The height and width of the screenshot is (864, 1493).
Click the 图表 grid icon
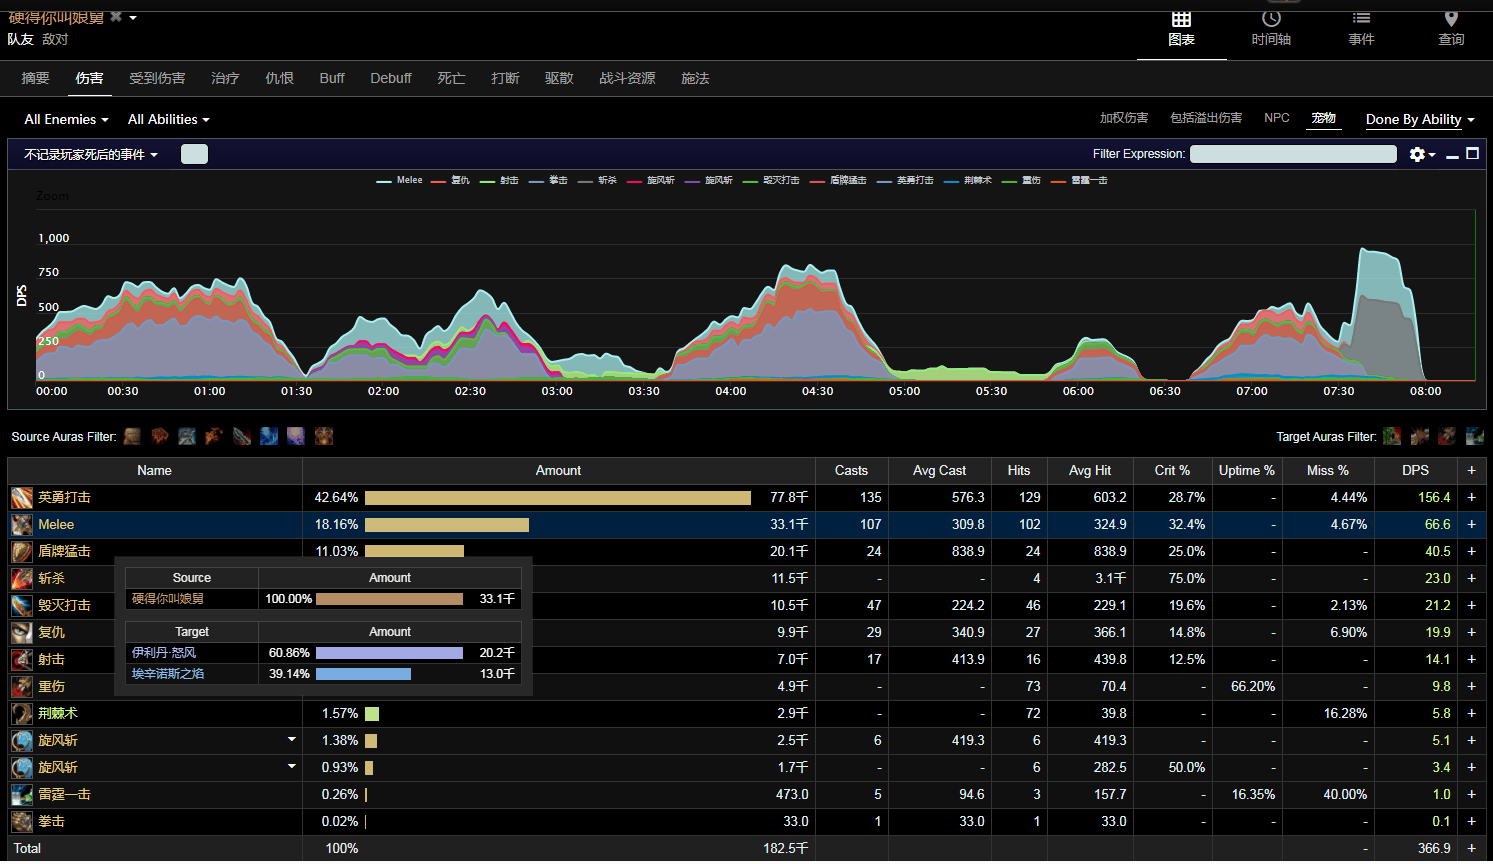[1181, 19]
